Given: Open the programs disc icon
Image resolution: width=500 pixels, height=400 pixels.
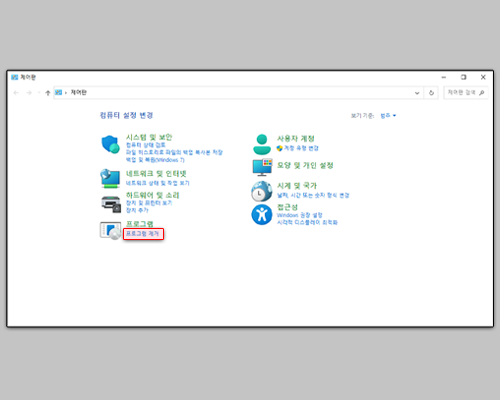Looking at the screenshot, I should click(110, 231).
